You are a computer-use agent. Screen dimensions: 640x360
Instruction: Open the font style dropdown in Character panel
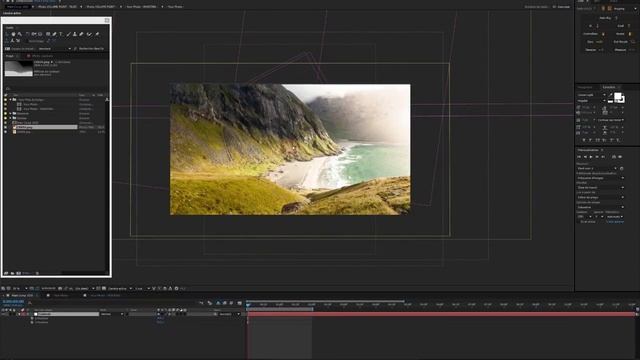[591, 100]
